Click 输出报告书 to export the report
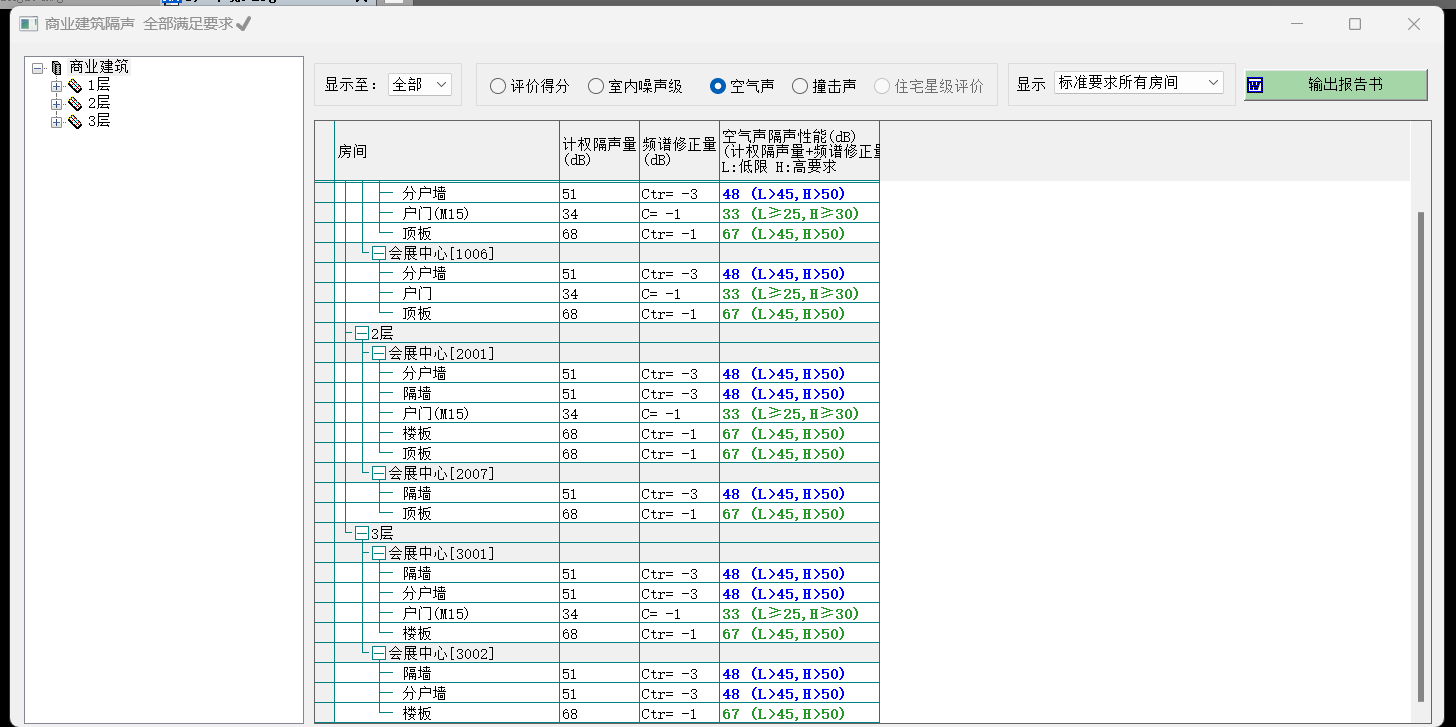Viewport: 1456px width, 727px height. [x=1344, y=85]
